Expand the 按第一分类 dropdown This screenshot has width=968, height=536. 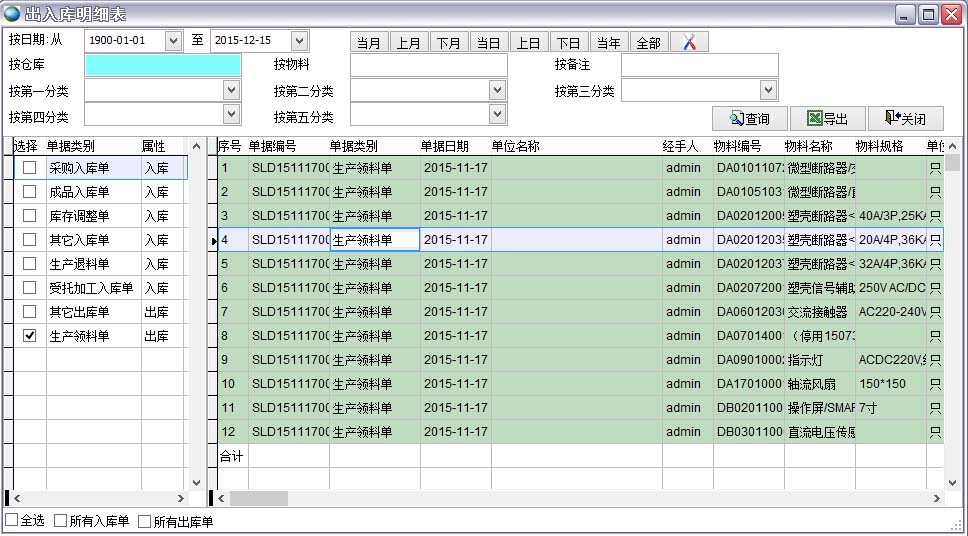tap(231, 90)
